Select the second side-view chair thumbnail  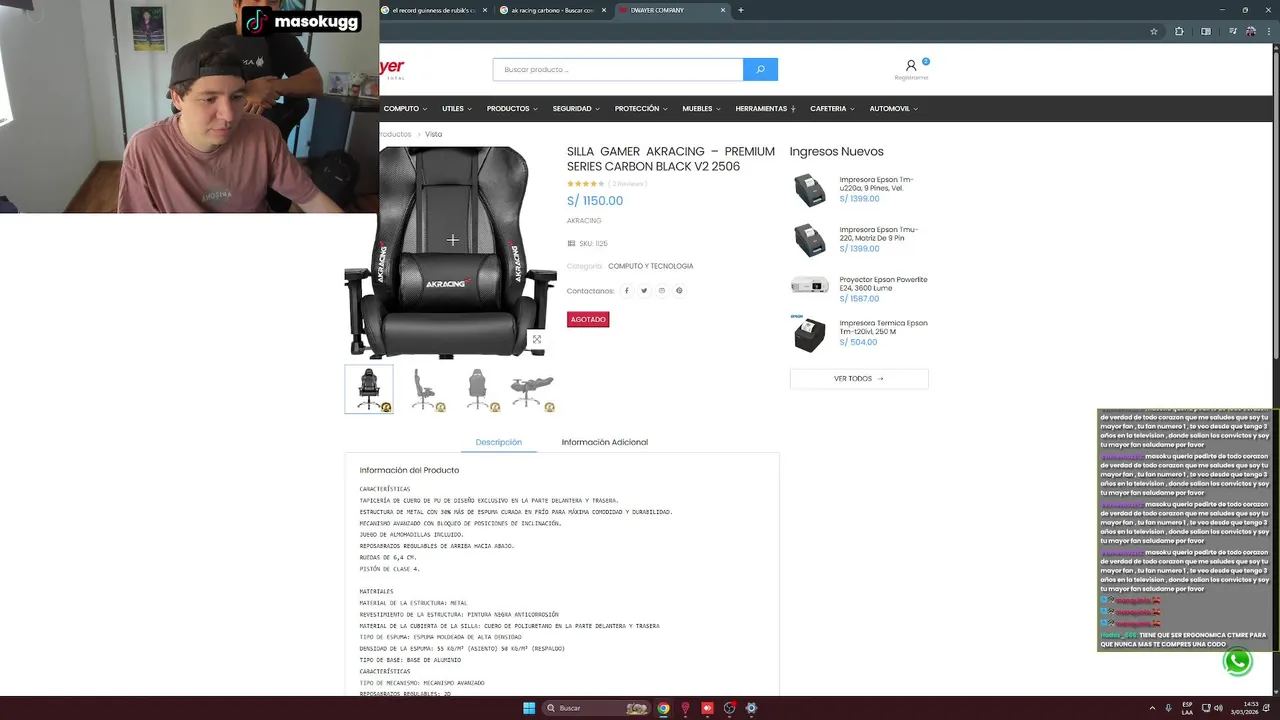click(x=424, y=389)
